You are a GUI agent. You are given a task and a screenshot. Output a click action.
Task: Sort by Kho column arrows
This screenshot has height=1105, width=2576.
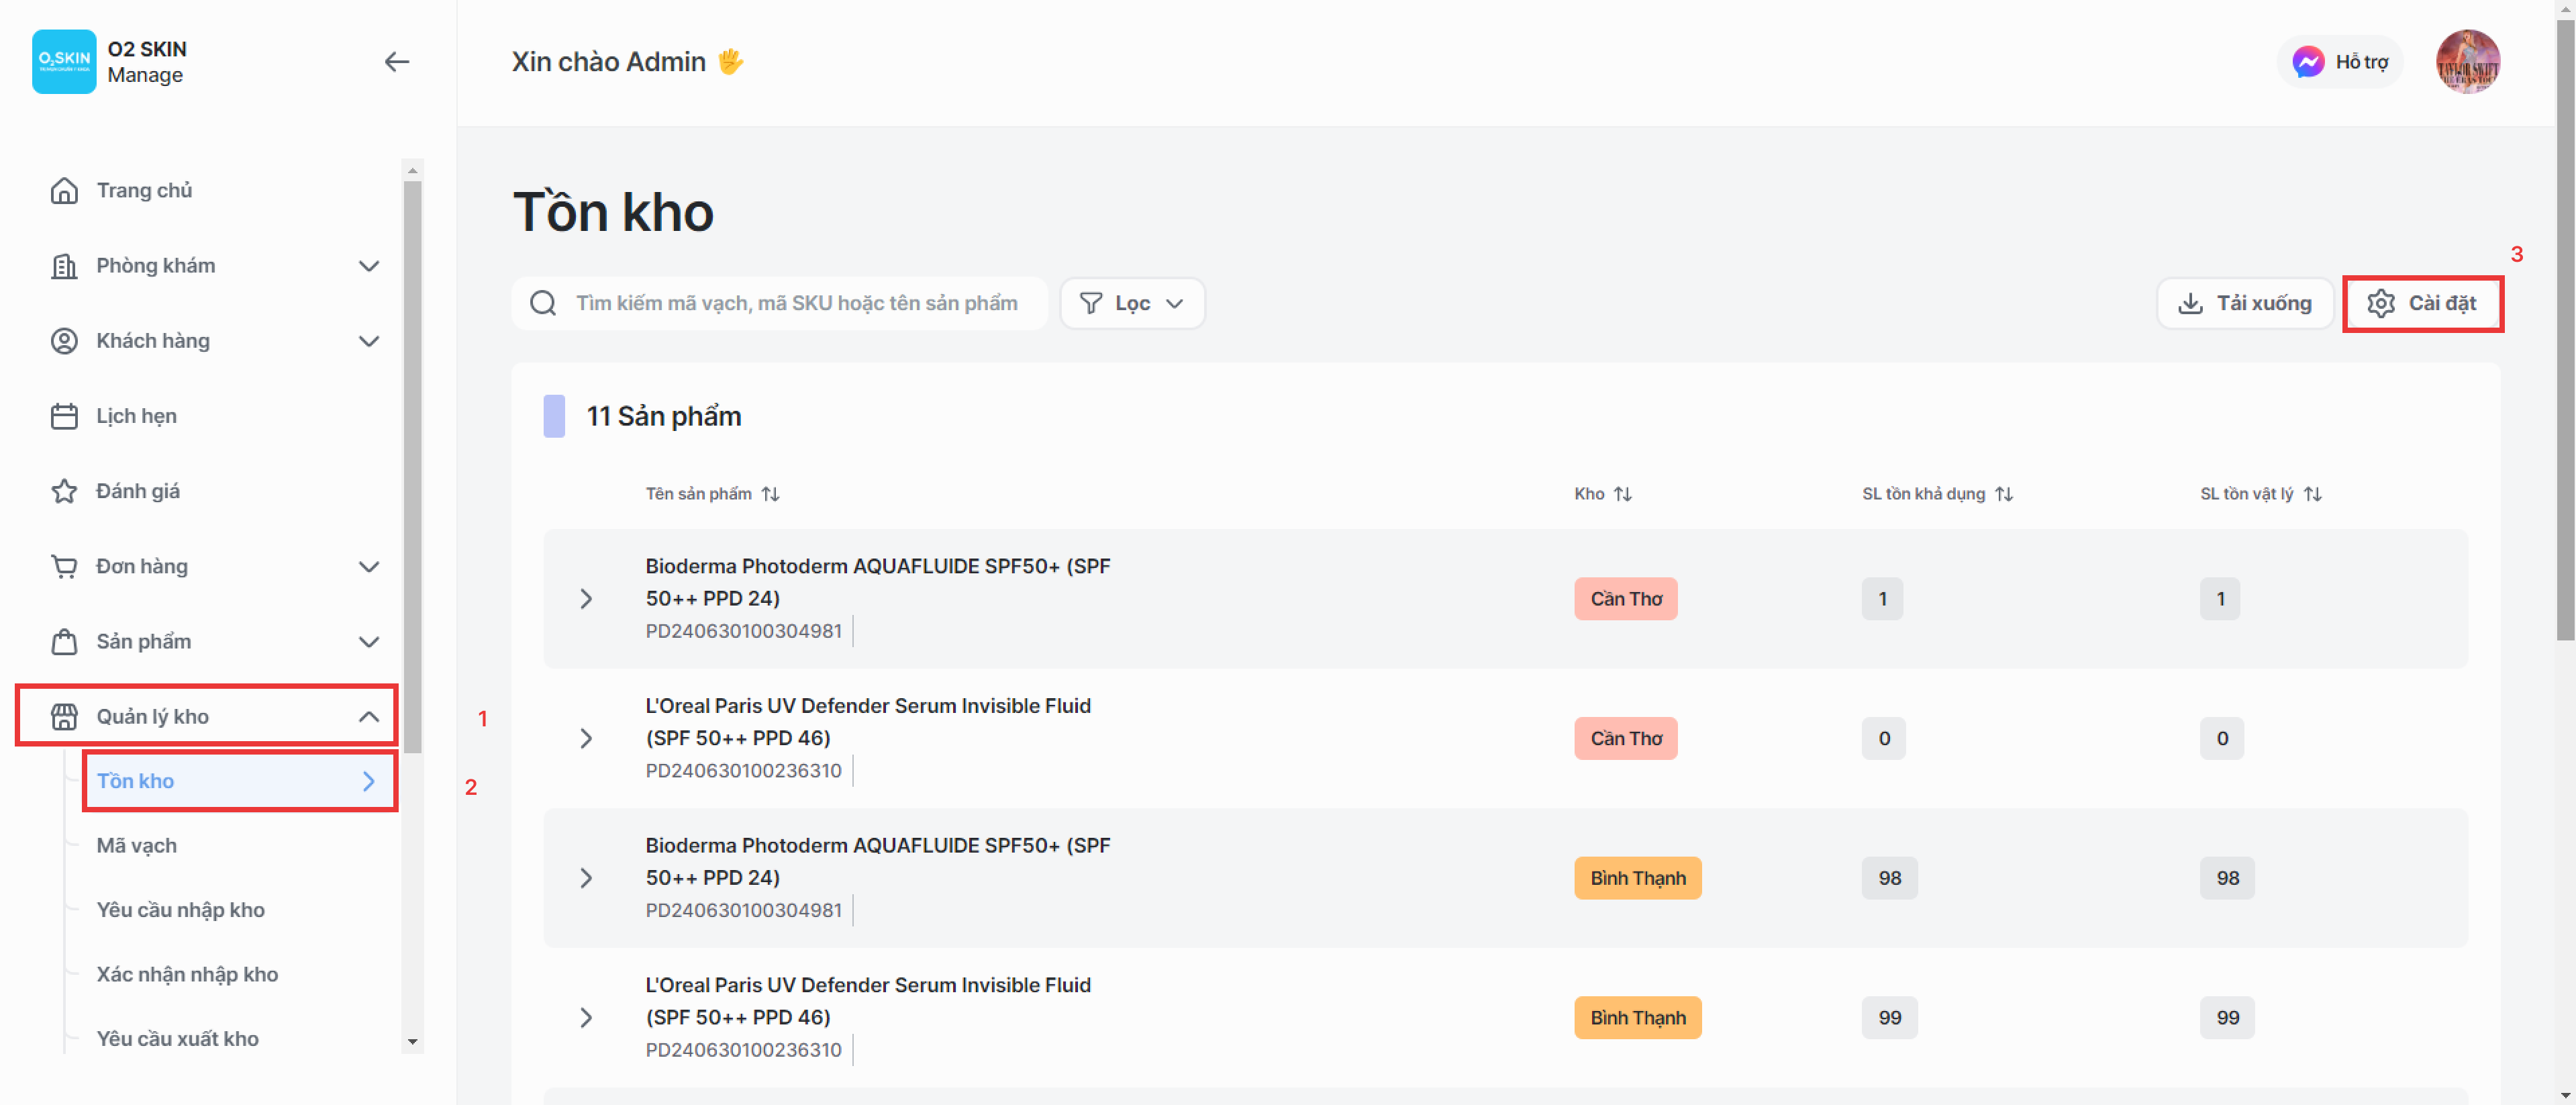1622,494
